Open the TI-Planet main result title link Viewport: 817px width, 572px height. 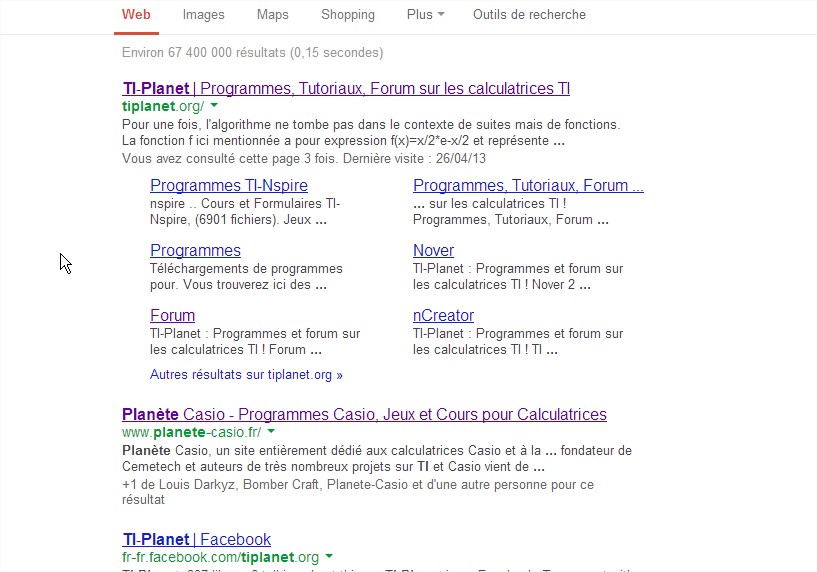coord(346,89)
